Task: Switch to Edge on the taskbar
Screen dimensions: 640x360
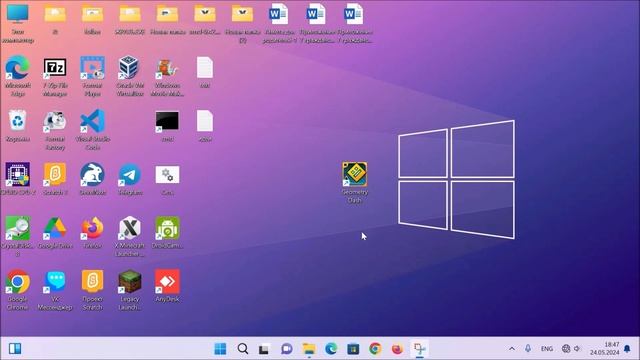Action: (x=331, y=349)
